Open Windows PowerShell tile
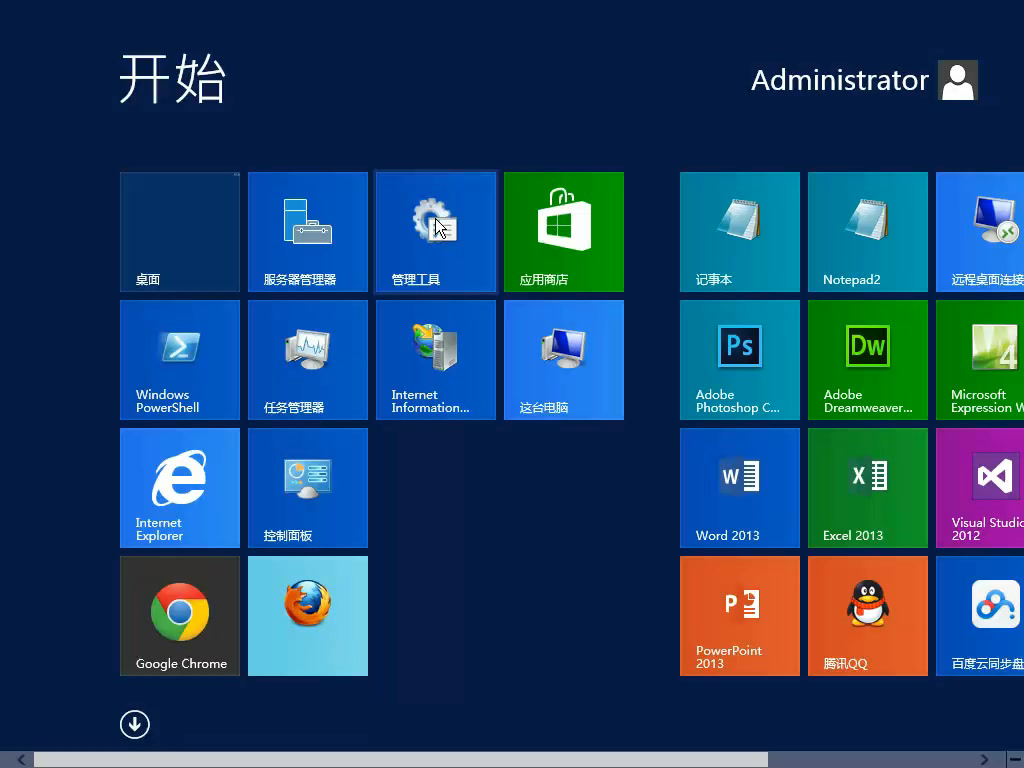The width and height of the screenshot is (1024, 768). [x=180, y=359]
